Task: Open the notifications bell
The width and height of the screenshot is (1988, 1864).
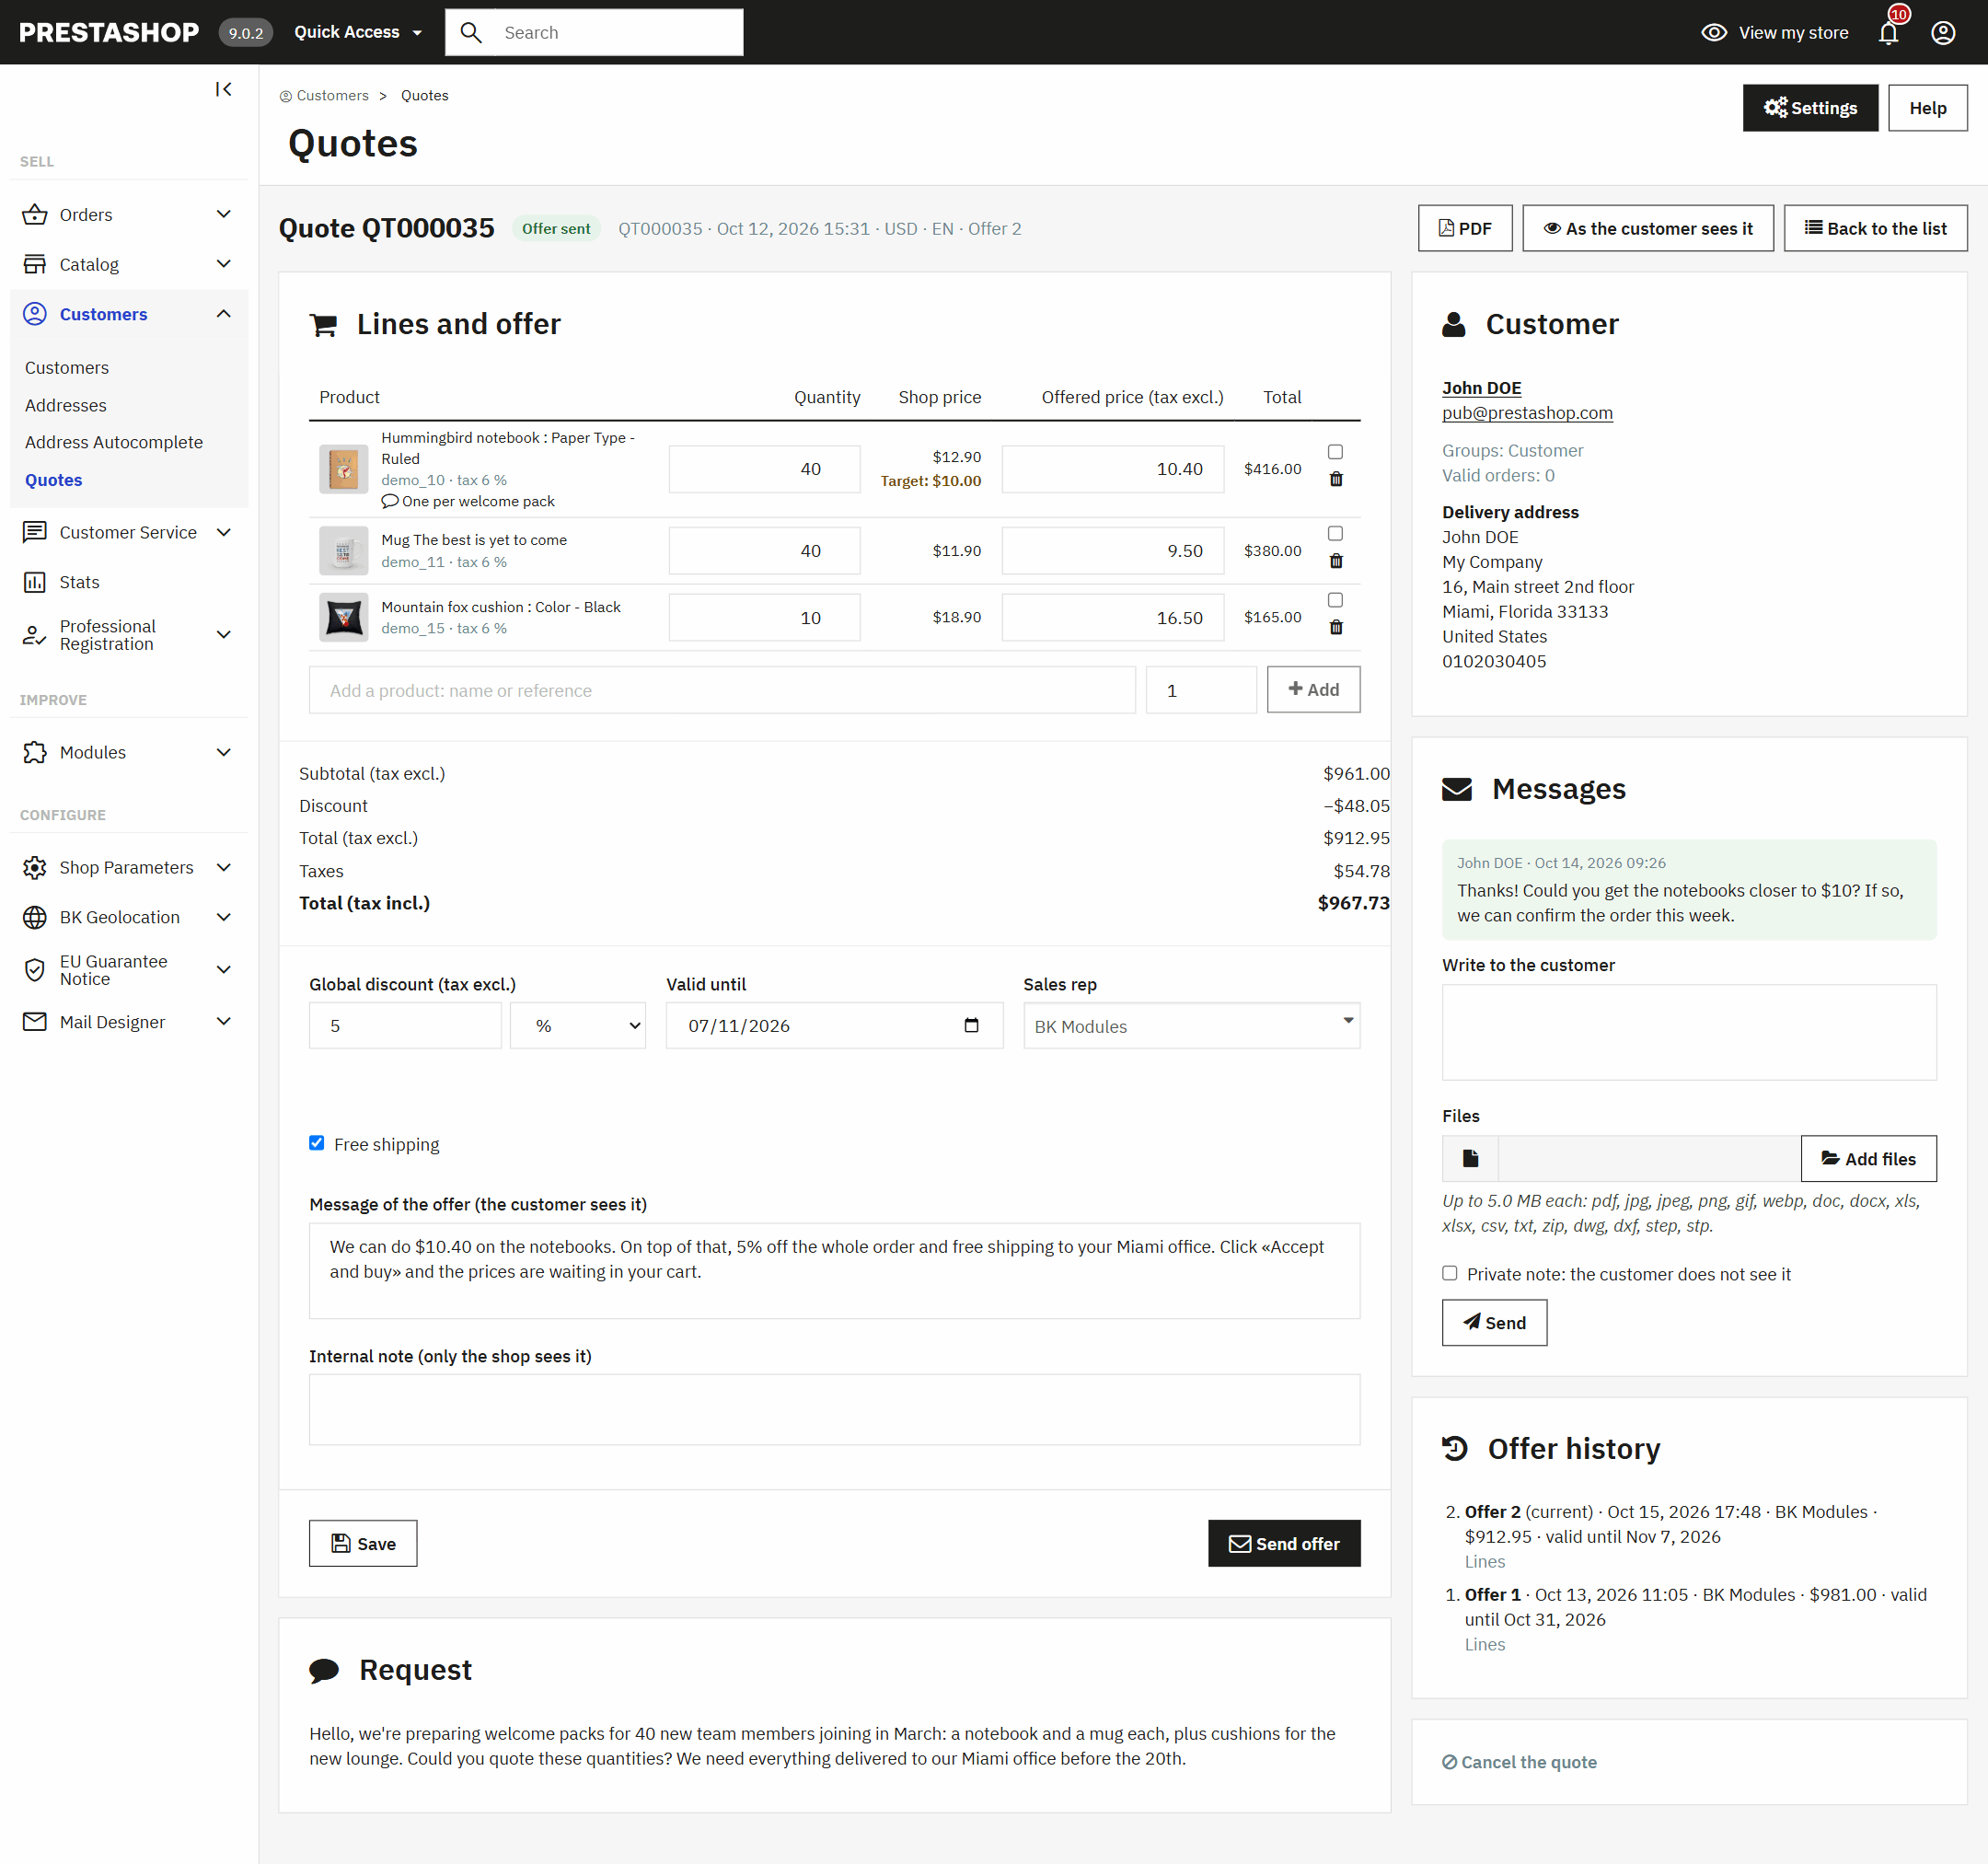Action: tap(1888, 33)
